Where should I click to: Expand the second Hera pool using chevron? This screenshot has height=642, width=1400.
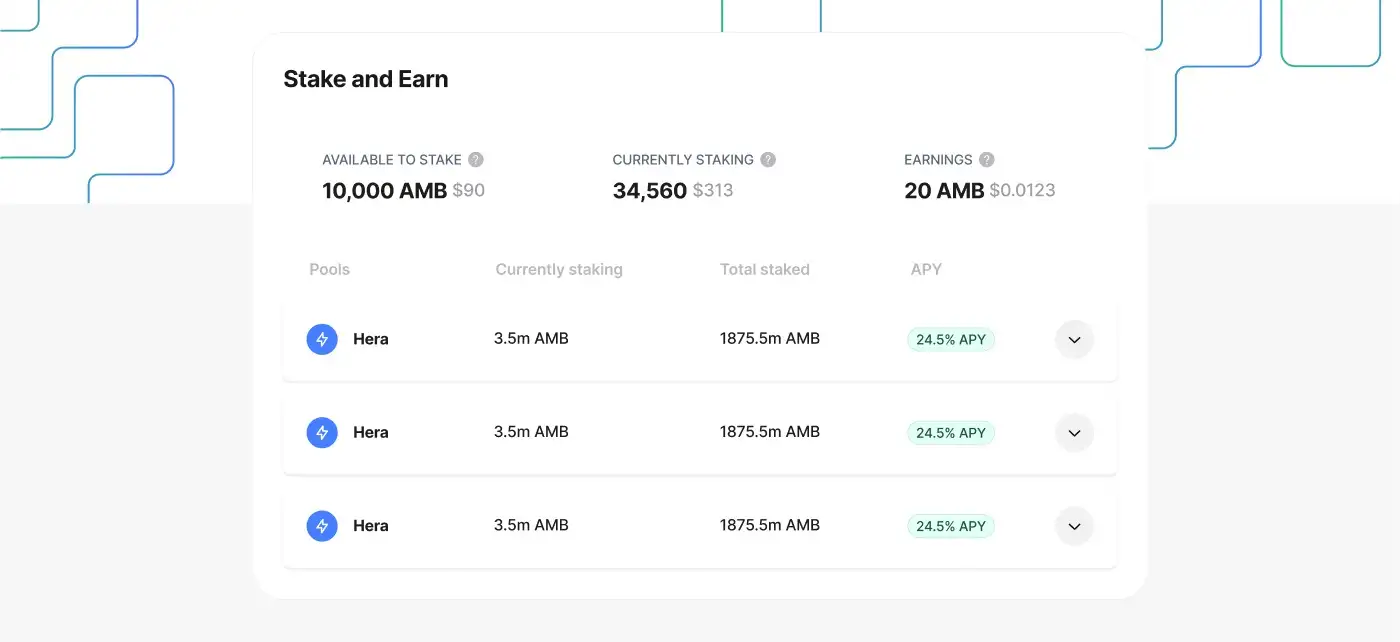click(x=1074, y=433)
